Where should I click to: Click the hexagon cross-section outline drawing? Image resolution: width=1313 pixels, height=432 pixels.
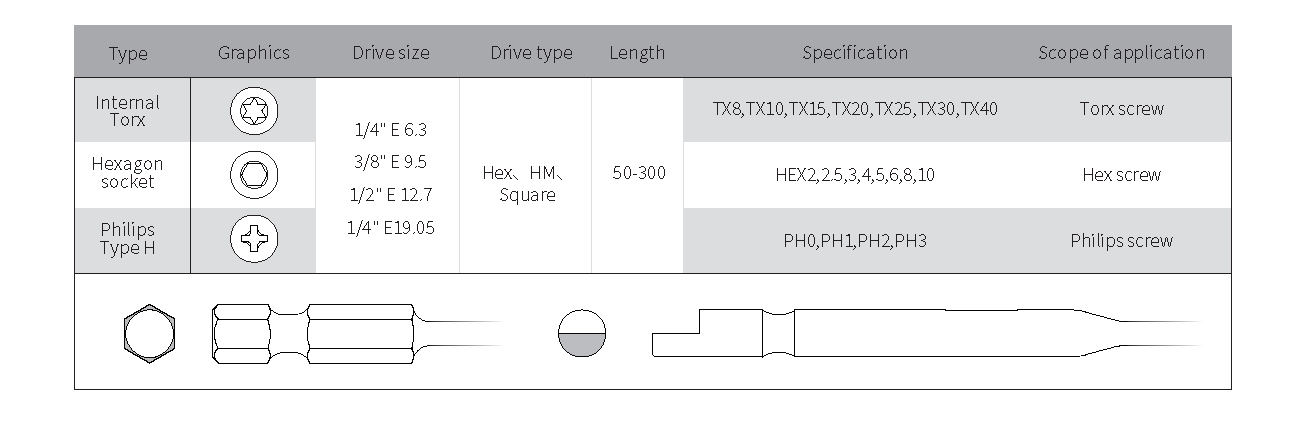[151, 332]
